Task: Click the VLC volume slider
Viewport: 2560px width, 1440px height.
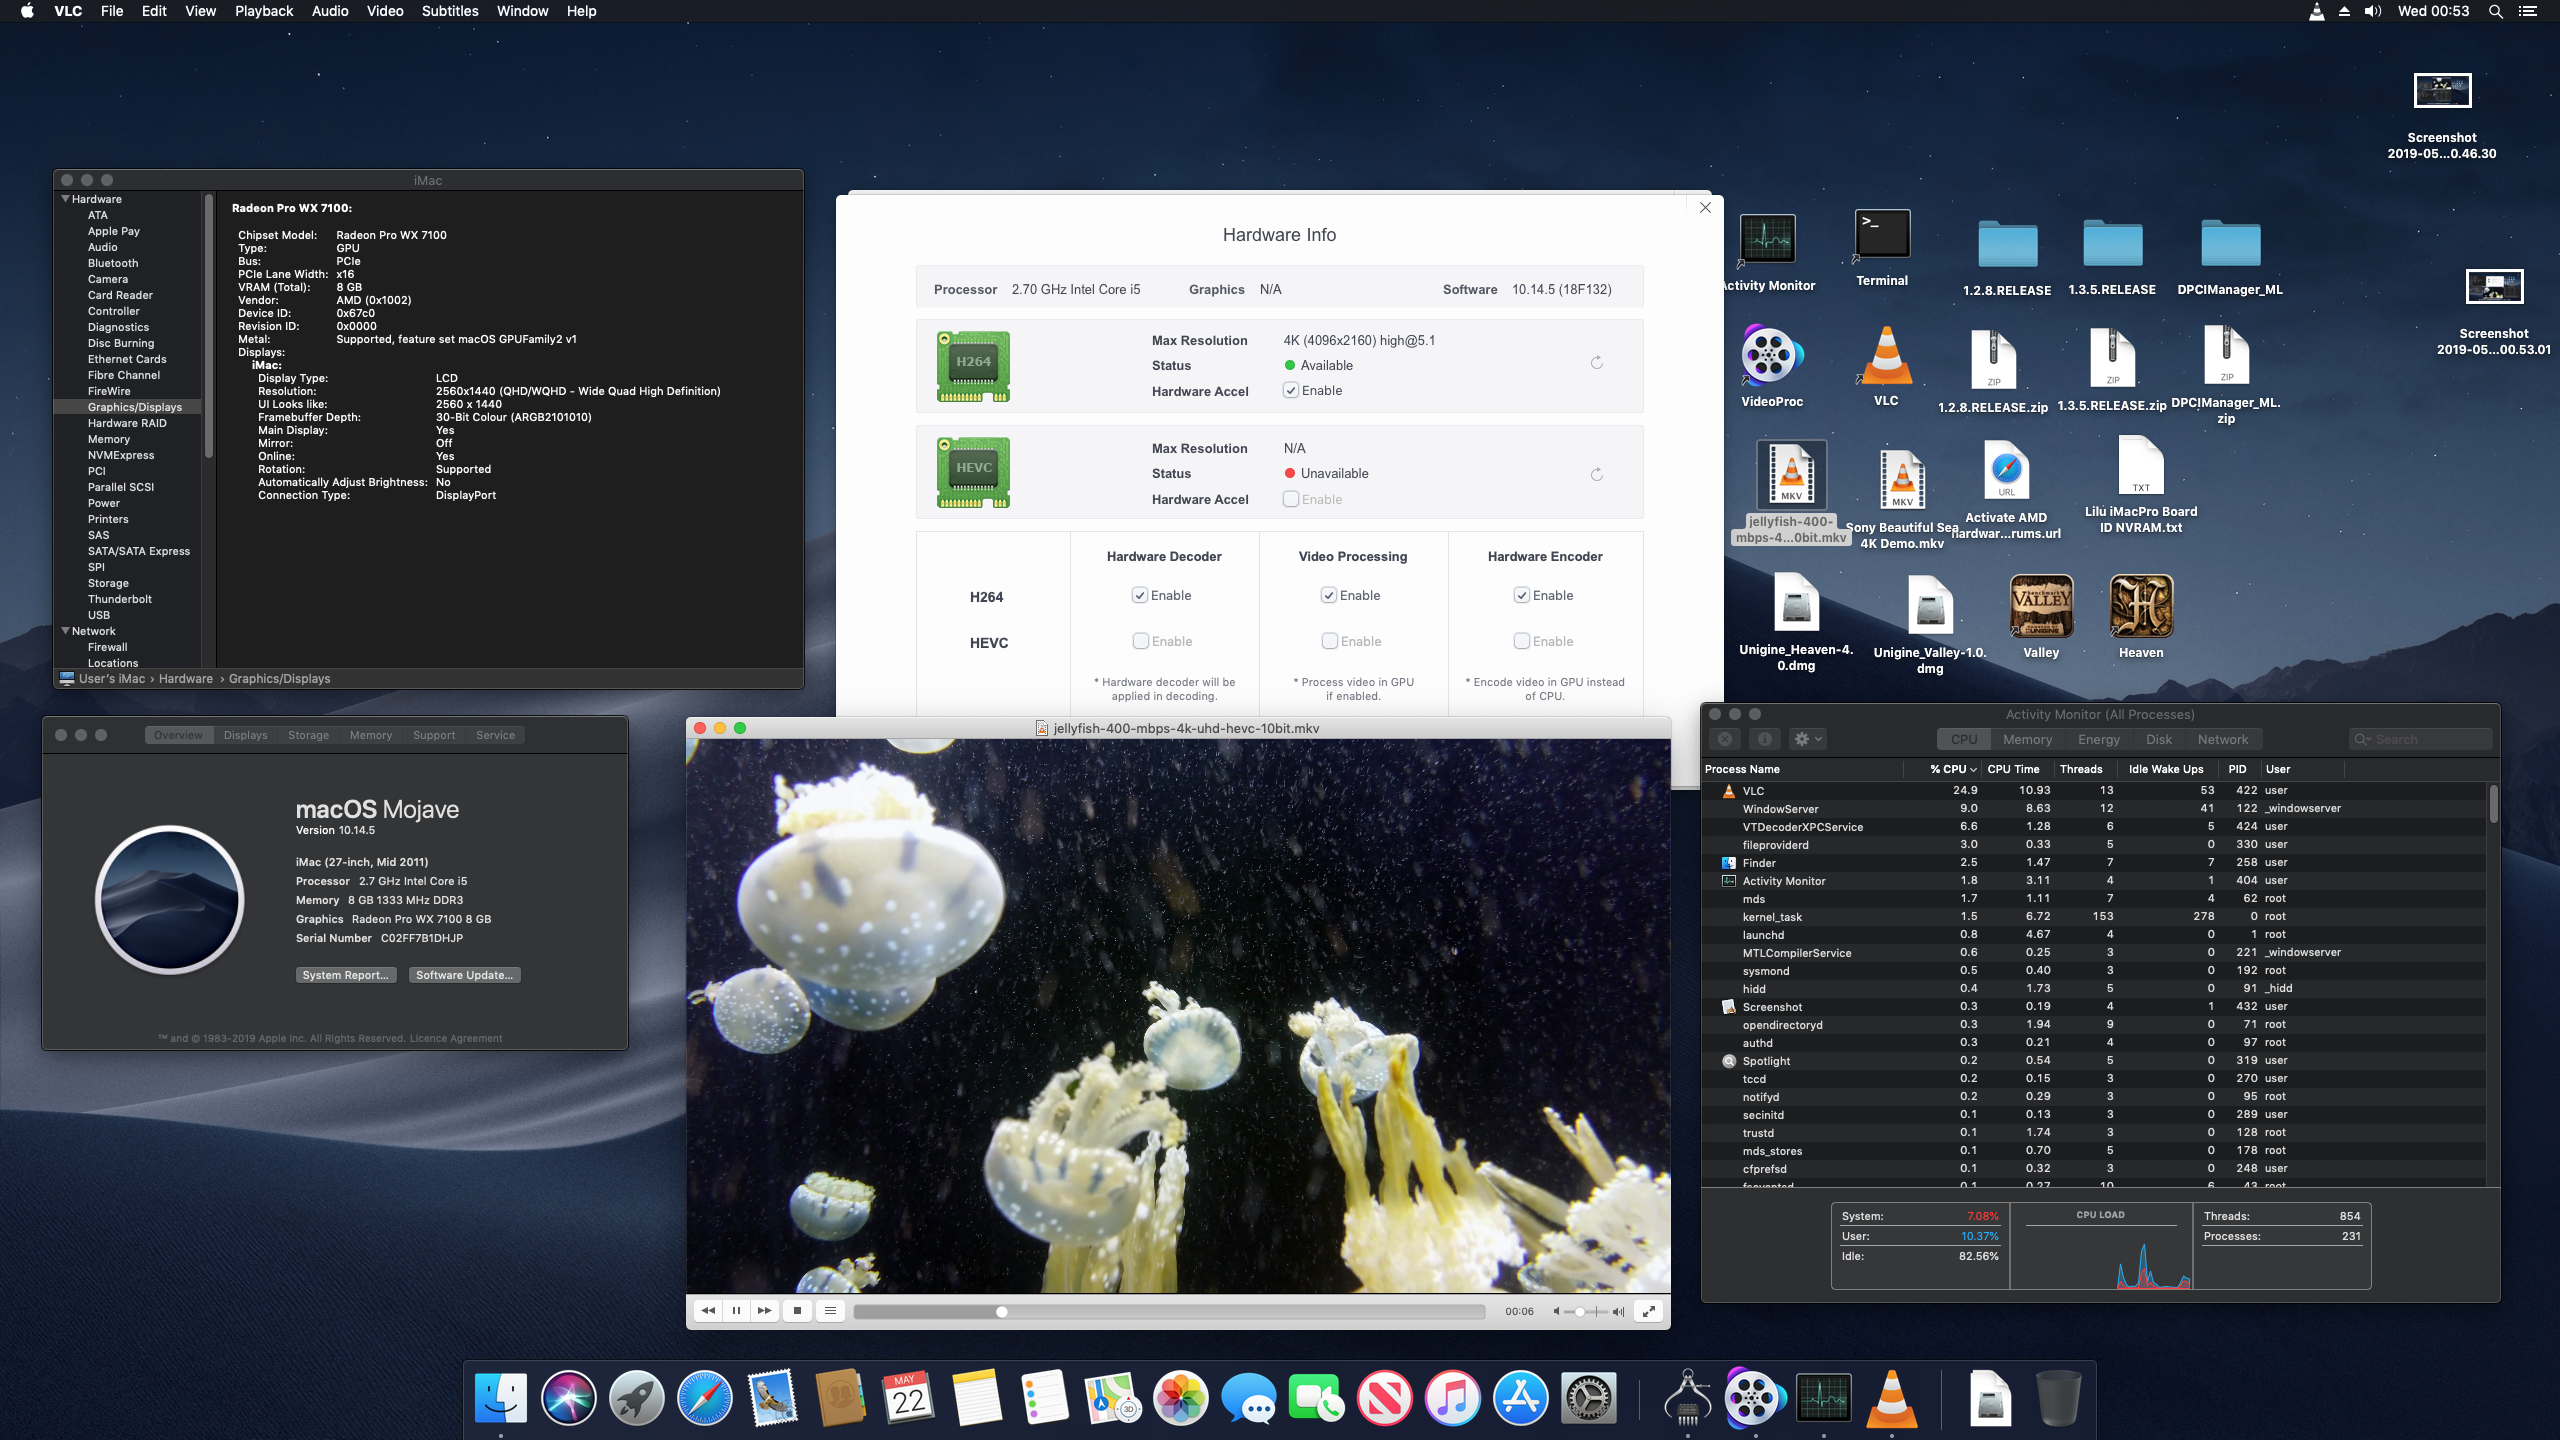Action: (x=1587, y=1311)
